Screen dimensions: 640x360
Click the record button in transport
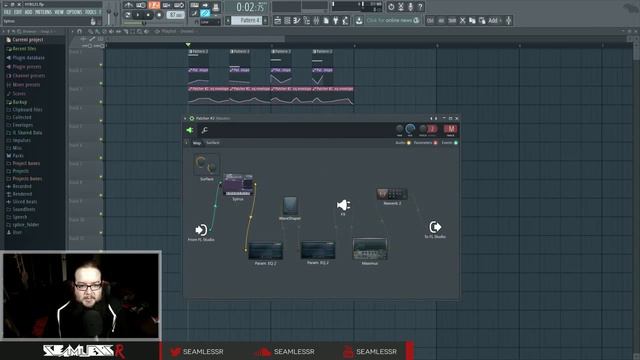pos(159,15)
